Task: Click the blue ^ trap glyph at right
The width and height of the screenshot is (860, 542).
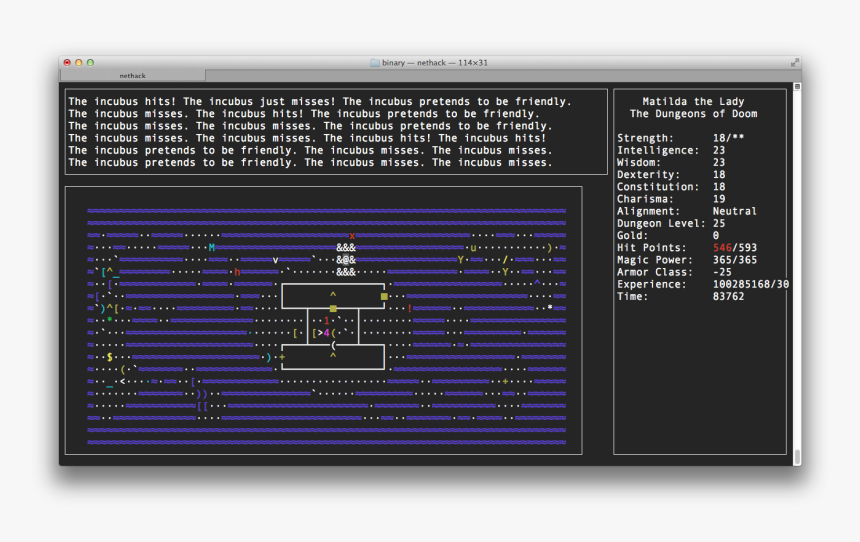Action: click(537, 283)
